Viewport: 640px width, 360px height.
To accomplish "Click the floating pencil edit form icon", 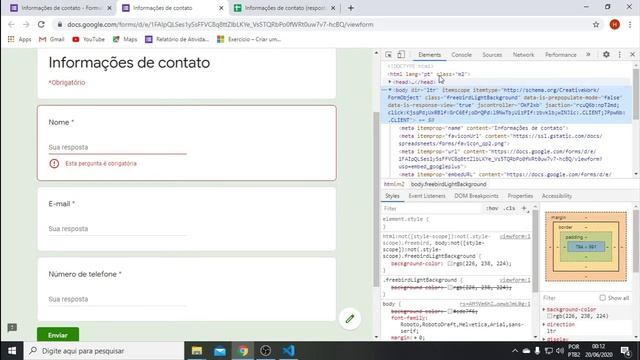I will coord(350,319).
